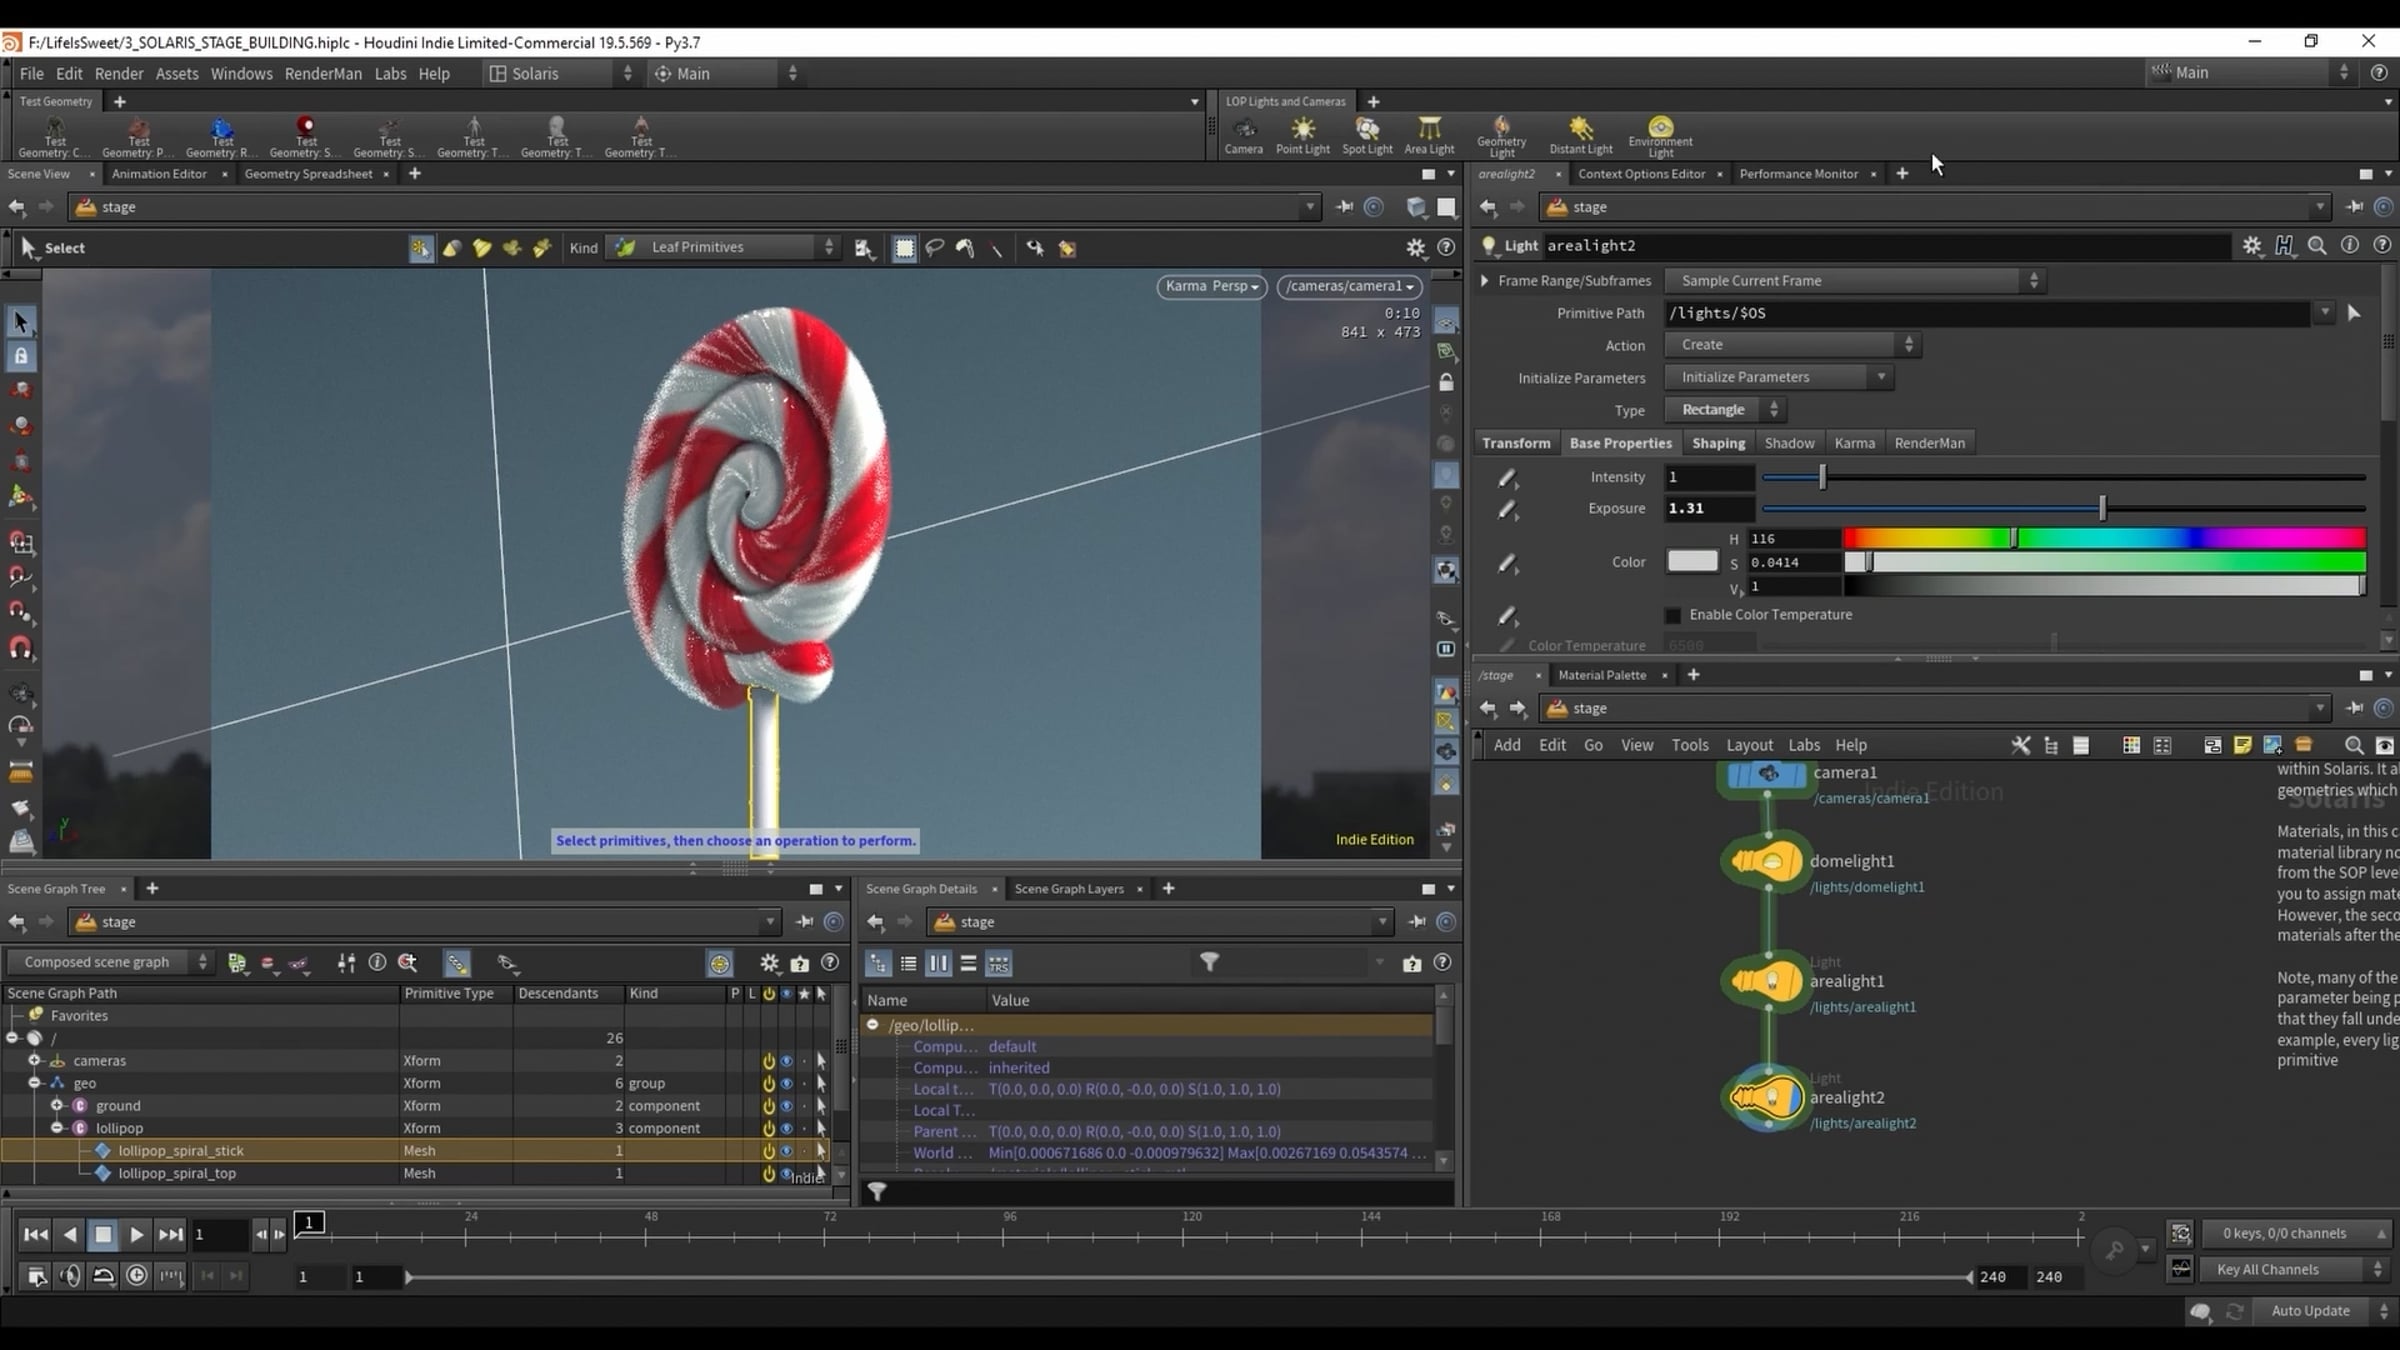Adjust the Exposure slider
The image size is (2400, 1350).
point(2063,509)
